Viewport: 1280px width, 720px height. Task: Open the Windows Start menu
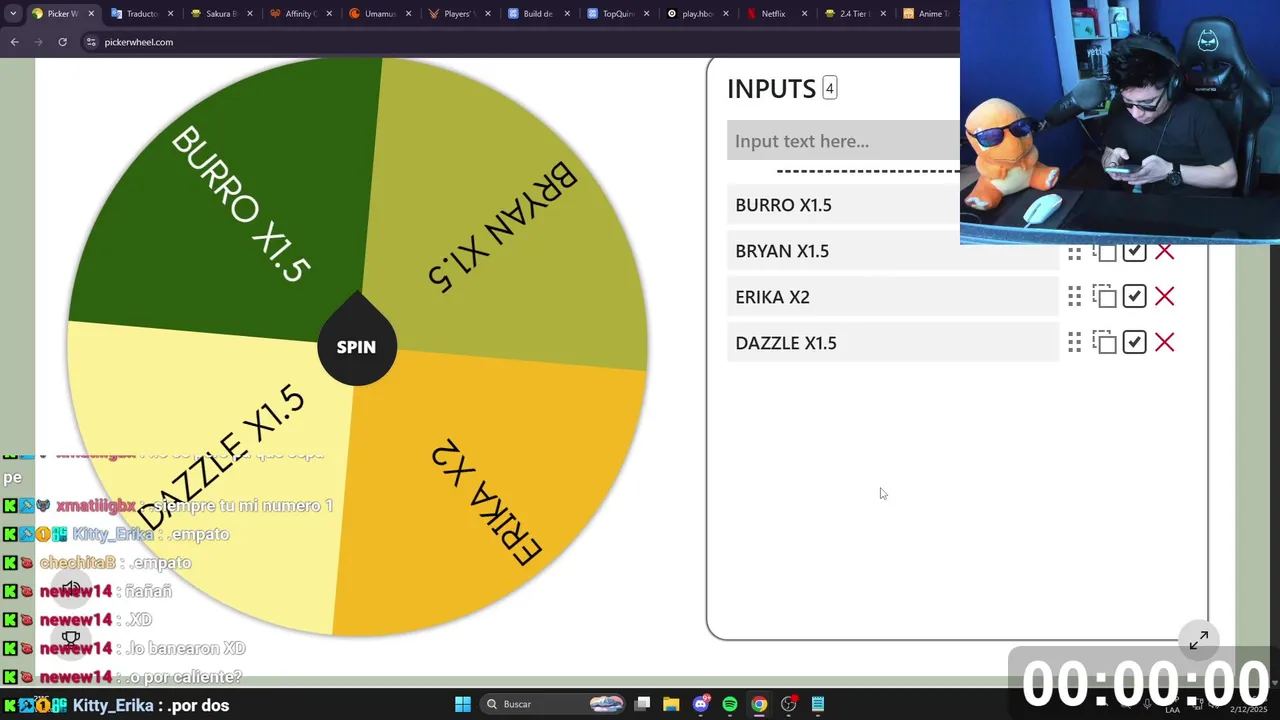[463, 704]
